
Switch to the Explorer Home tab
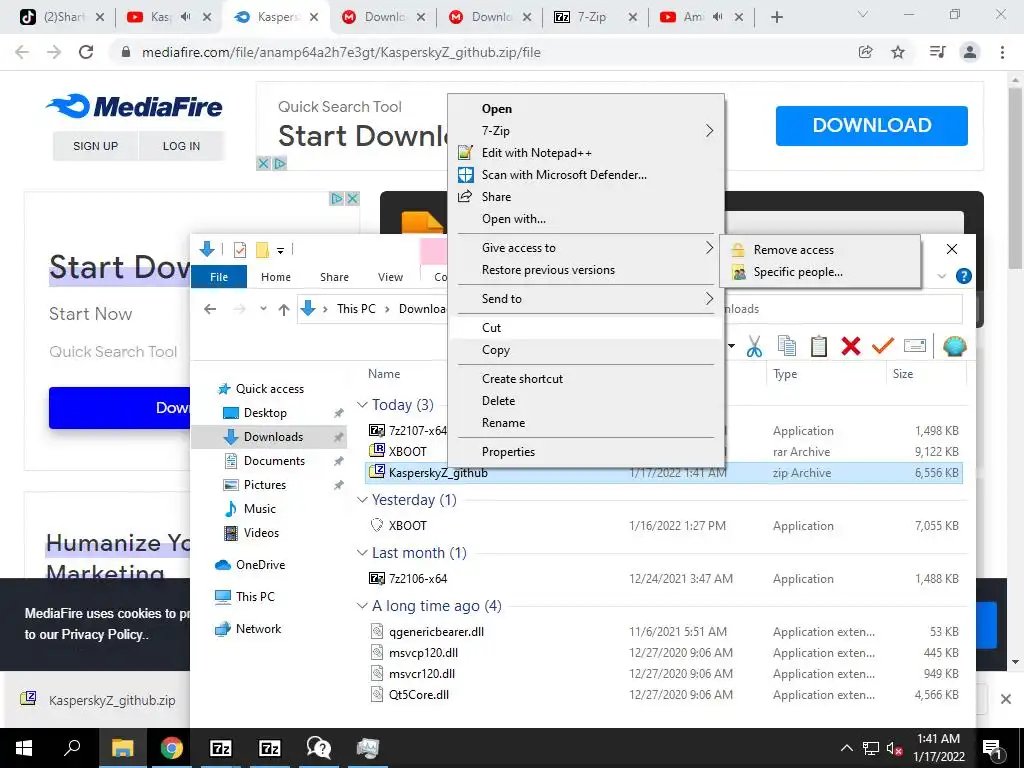(x=276, y=277)
